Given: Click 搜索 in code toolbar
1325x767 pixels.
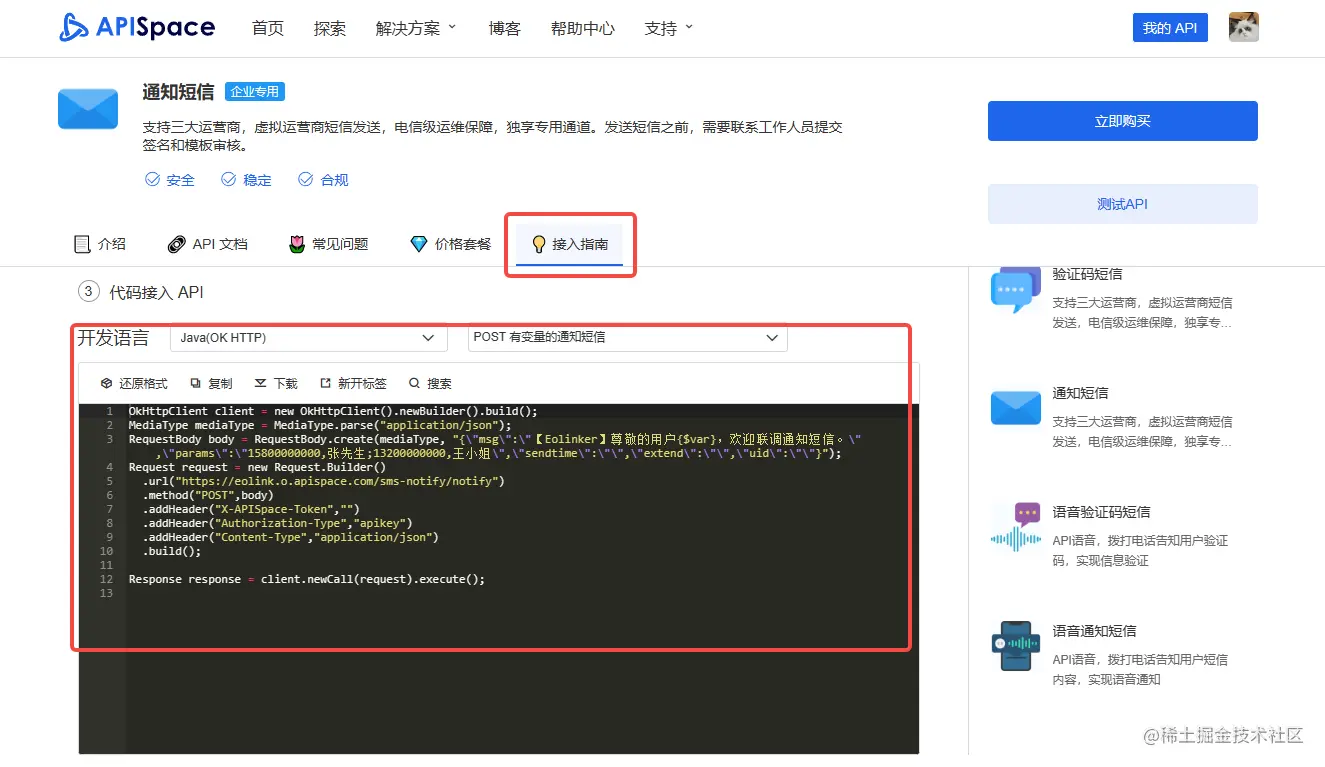Looking at the screenshot, I should [430, 384].
